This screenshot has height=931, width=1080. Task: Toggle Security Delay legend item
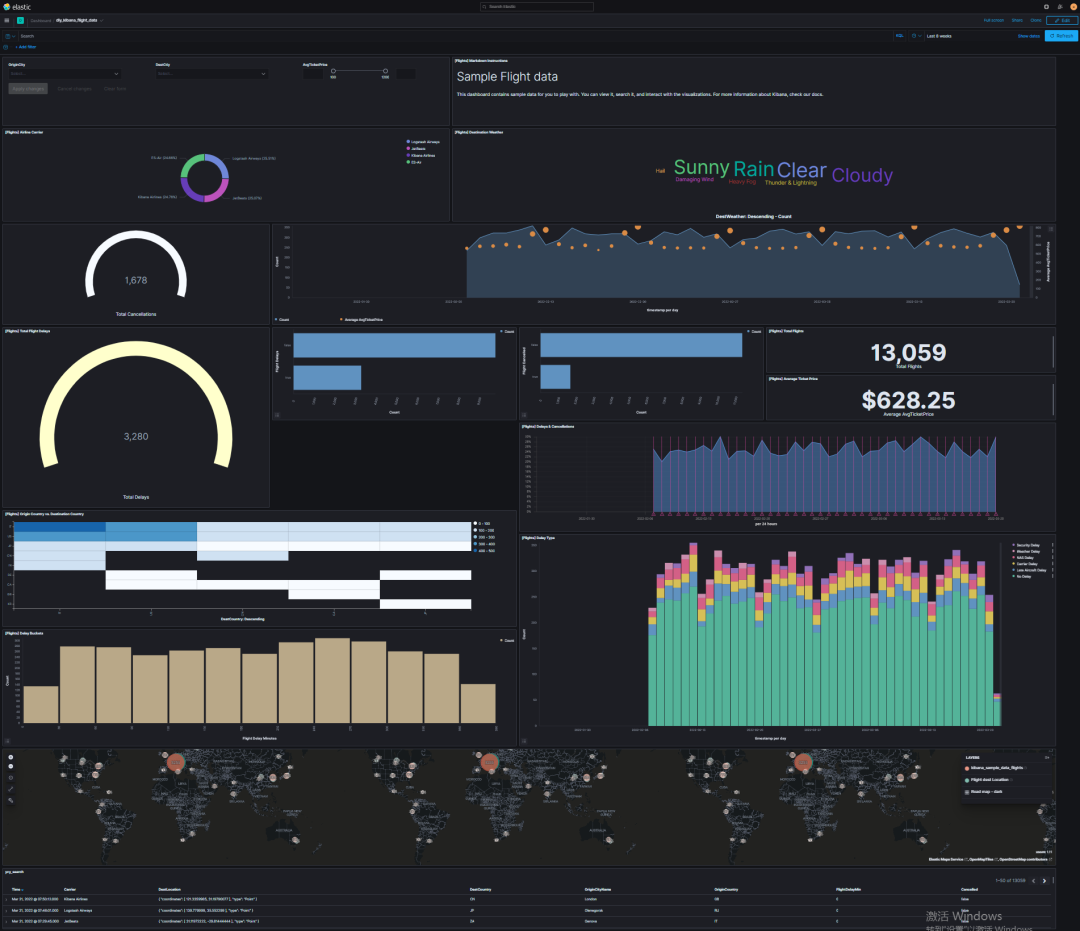tap(1028, 545)
